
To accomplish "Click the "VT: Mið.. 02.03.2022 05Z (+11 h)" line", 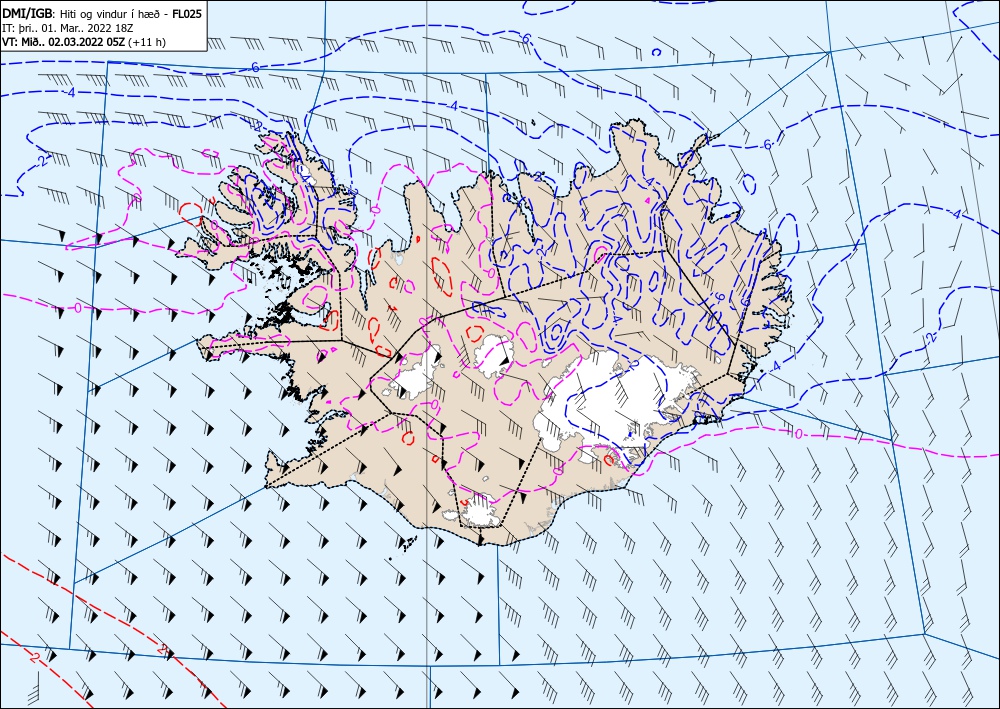I will (x=84, y=41).
